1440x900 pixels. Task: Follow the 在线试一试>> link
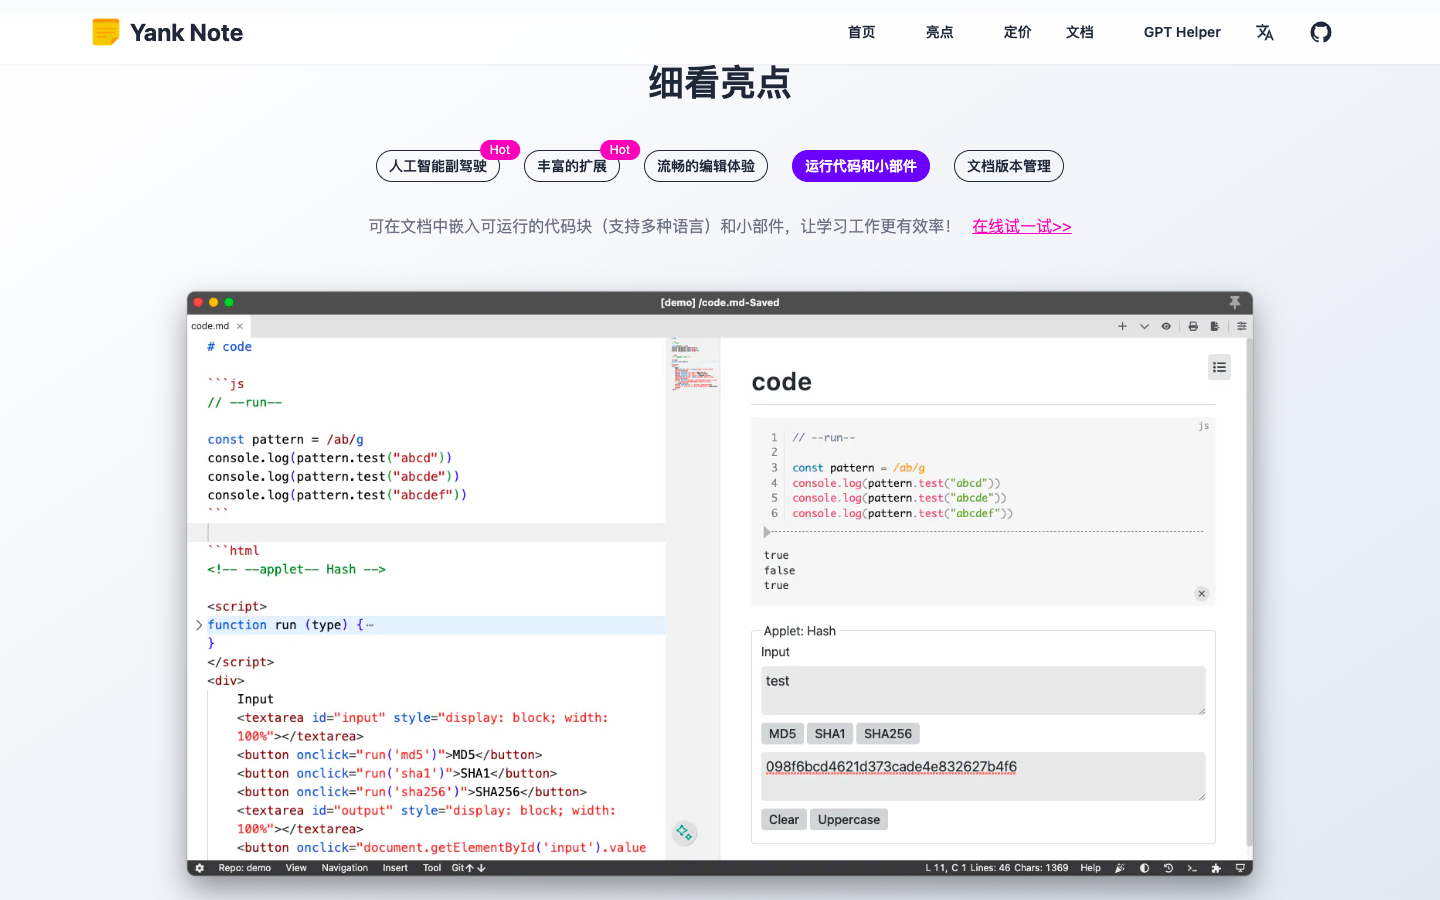(1022, 226)
